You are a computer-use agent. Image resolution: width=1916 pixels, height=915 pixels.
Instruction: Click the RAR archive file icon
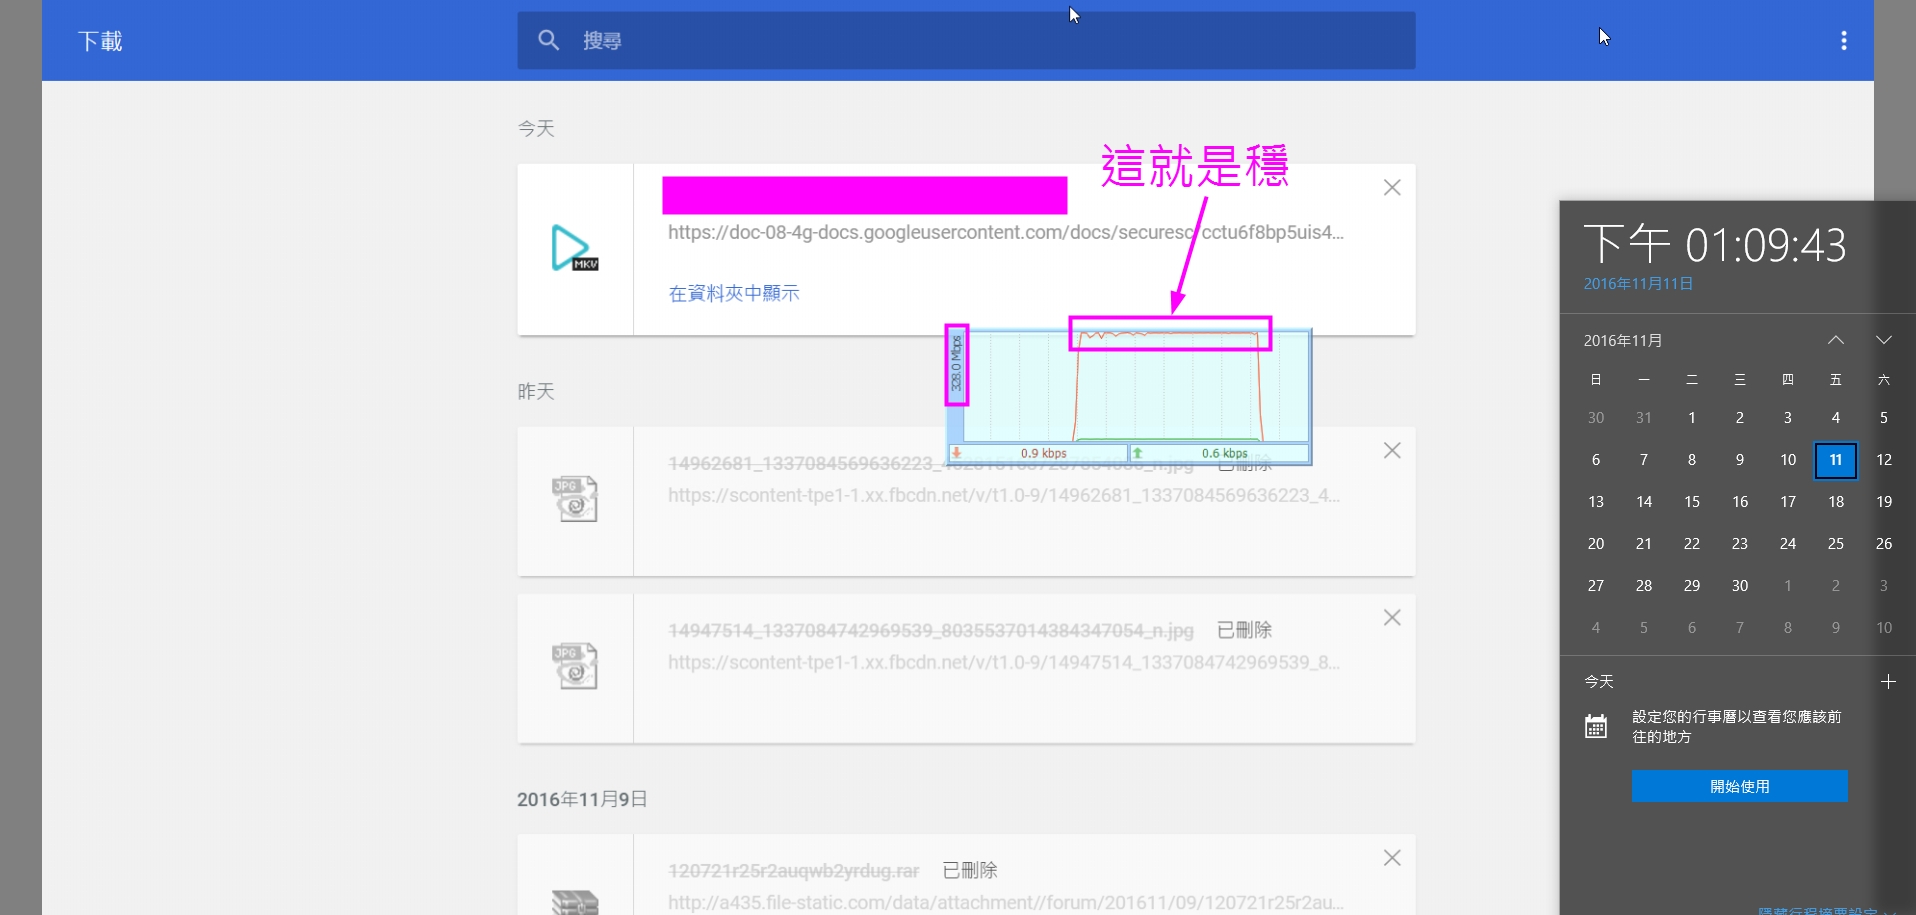click(575, 902)
